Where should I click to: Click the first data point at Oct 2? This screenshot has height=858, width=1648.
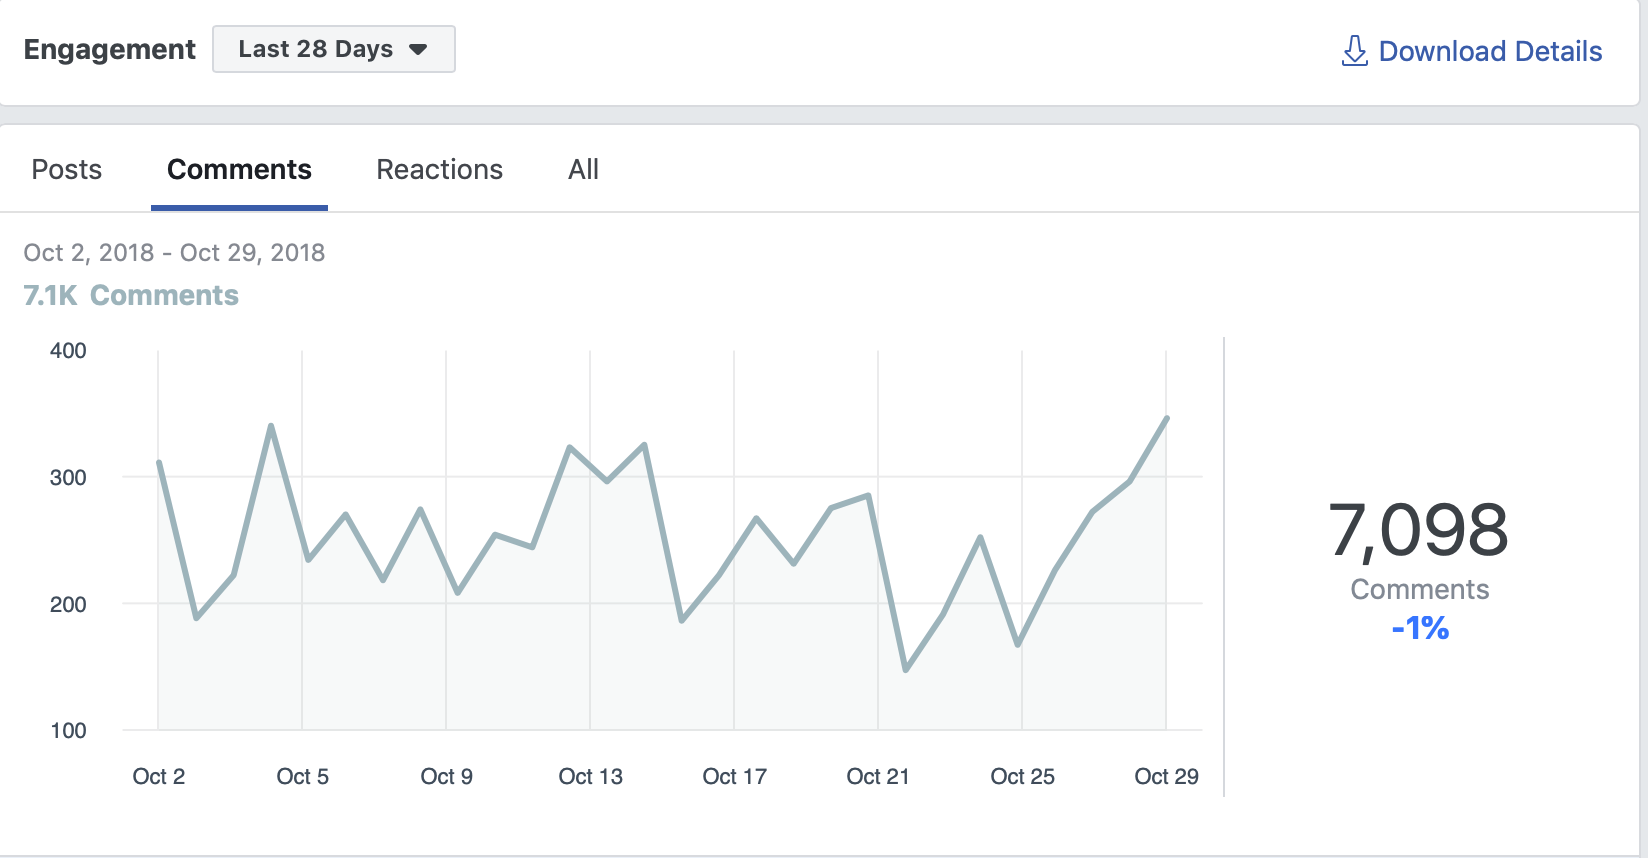click(x=159, y=462)
